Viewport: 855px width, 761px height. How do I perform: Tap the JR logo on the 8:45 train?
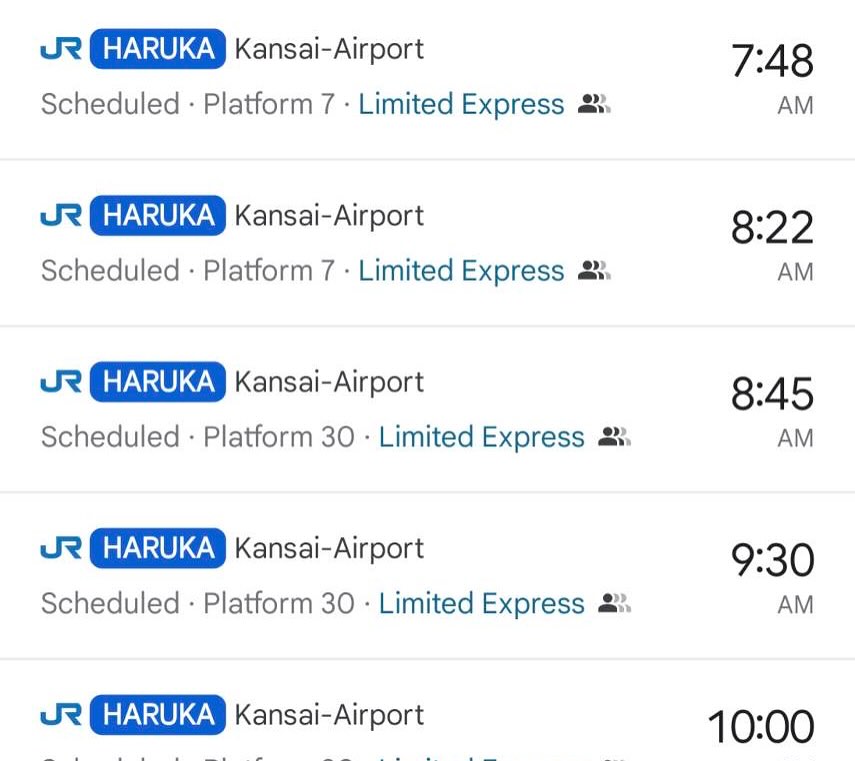tap(61, 382)
